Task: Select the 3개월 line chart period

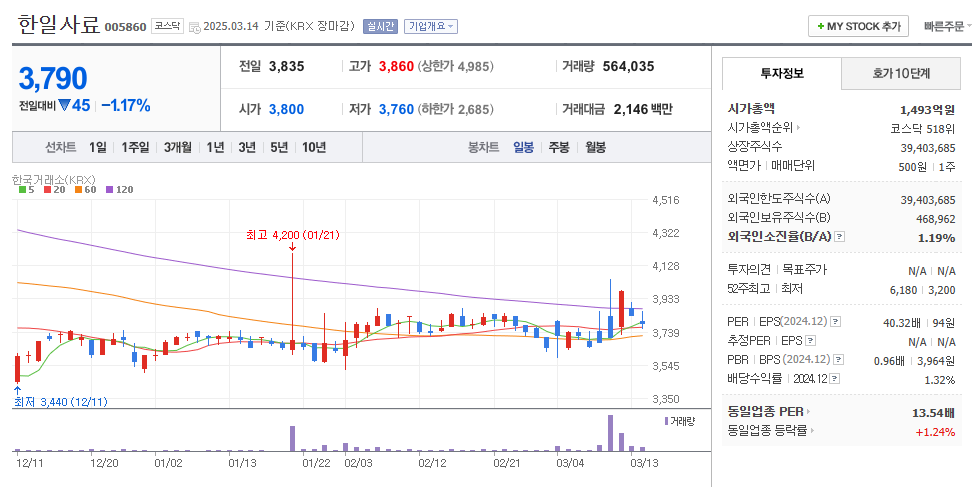Action: click(x=177, y=148)
